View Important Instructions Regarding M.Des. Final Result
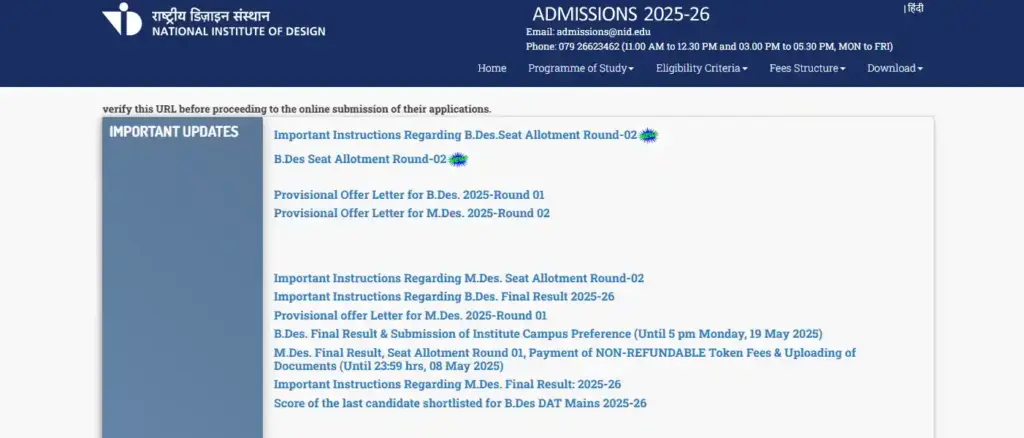This screenshot has height=438, width=1024. (x=448, y=385)
